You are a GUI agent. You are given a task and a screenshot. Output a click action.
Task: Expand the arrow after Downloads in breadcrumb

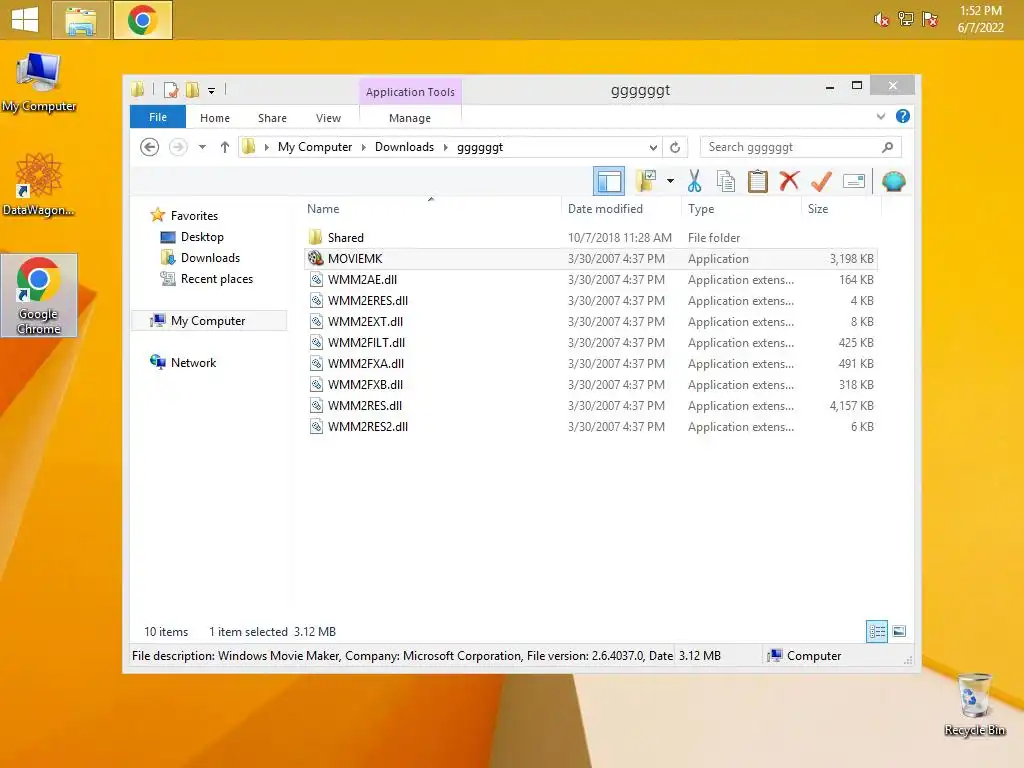tap(445, 147)
